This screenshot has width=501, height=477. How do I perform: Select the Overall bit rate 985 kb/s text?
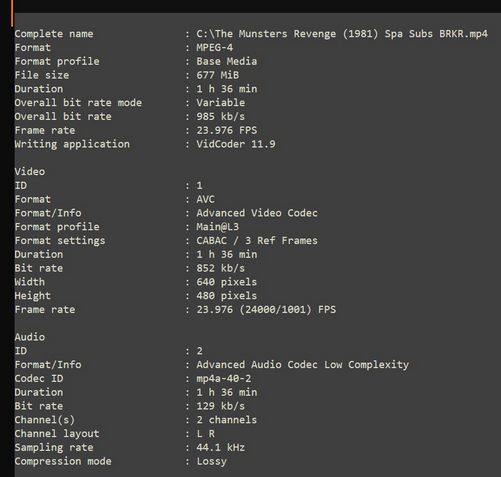220,116
